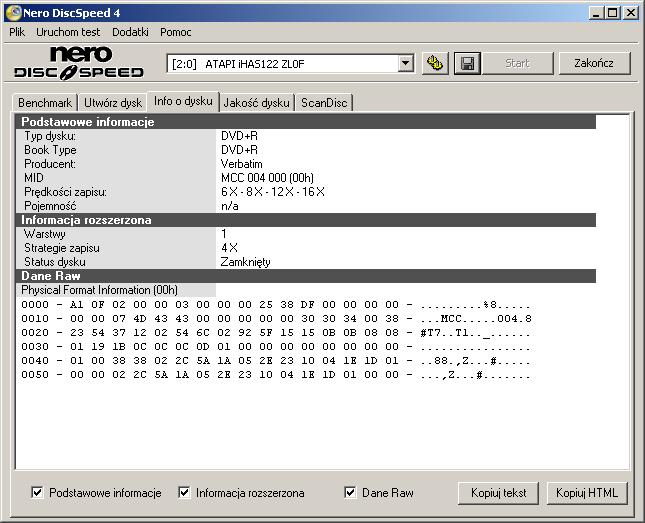
Task: Click Physical Format Information (00h) label
Action: [x=100, y=290]
